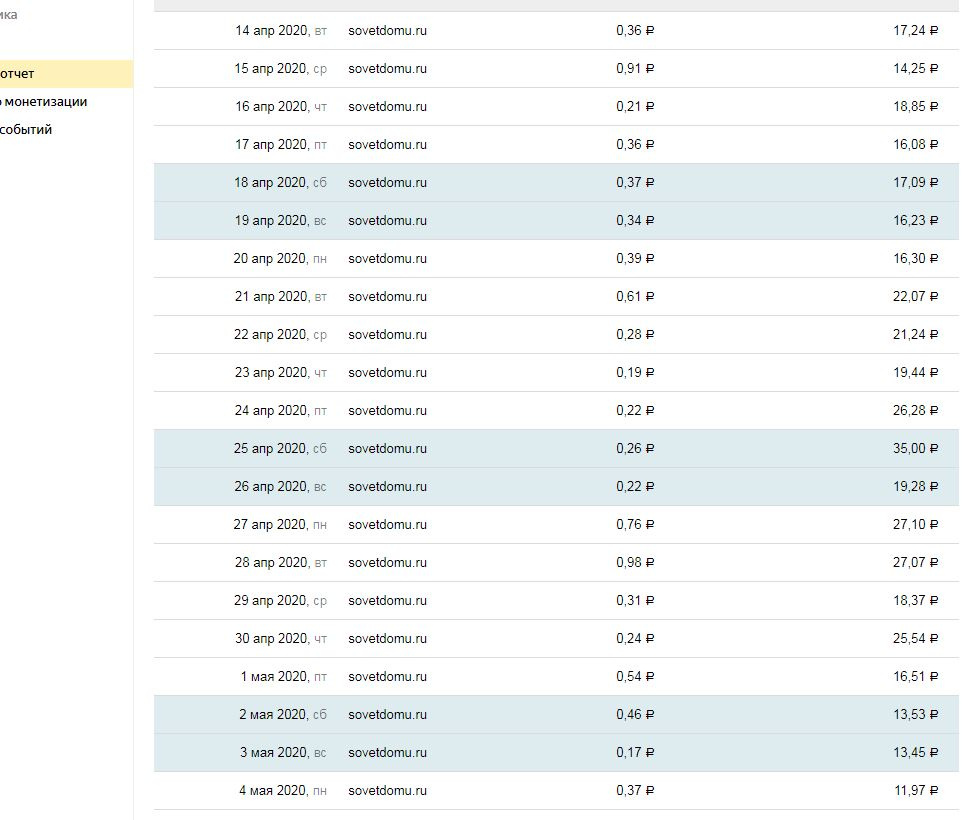965x820 pixels.
Task: Click the sovetdomu.ru link for 14 апр 2020
Action: tap(387, 31)
